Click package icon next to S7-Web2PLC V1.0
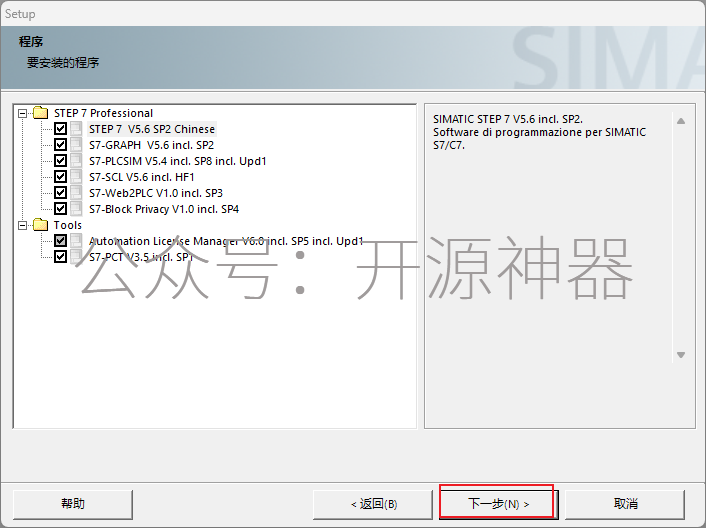 click(x=76, y=193)
